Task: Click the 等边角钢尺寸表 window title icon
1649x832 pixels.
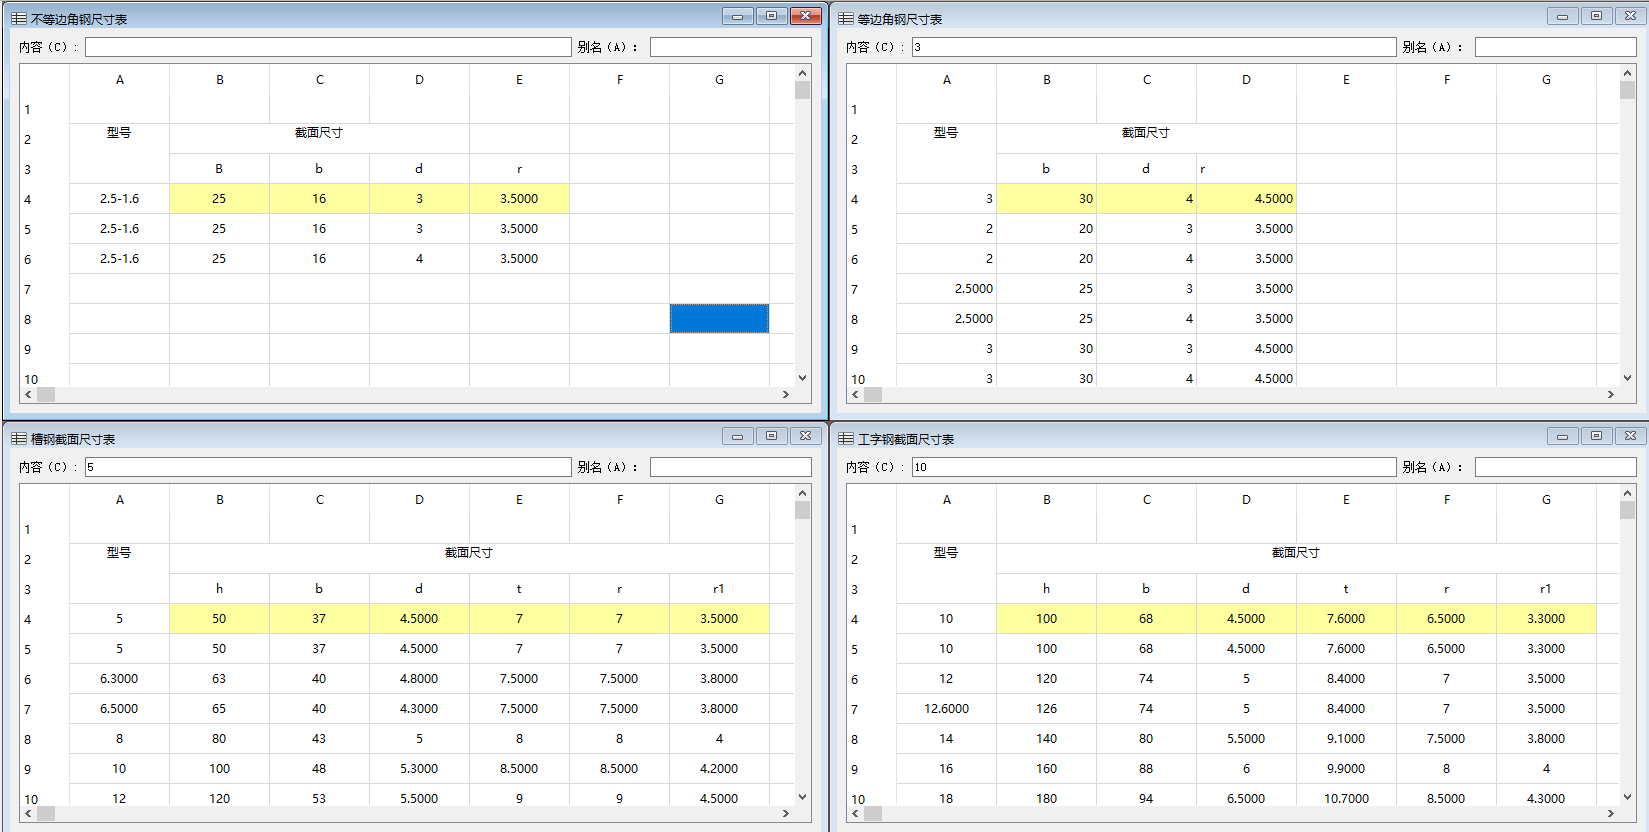Action: pos(846,19)
